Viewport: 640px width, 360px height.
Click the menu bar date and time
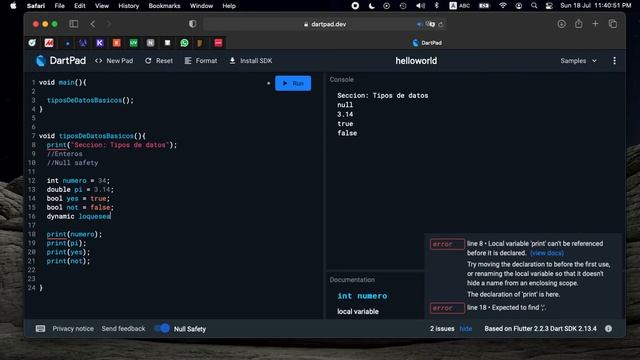pos(596,6)
